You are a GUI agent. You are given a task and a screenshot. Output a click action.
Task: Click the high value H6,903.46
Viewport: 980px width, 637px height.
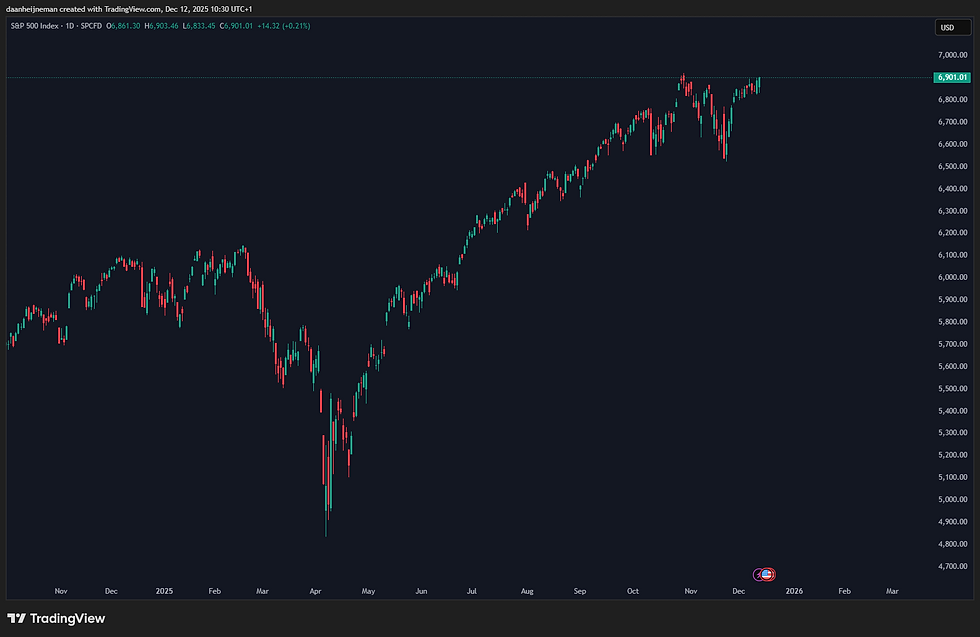point(161,26)
